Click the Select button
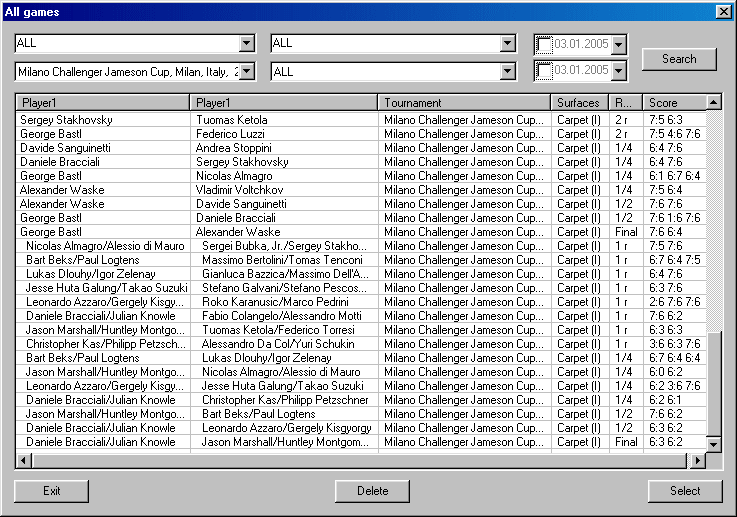Screen dimensions: 737x517 pos(685,491)
